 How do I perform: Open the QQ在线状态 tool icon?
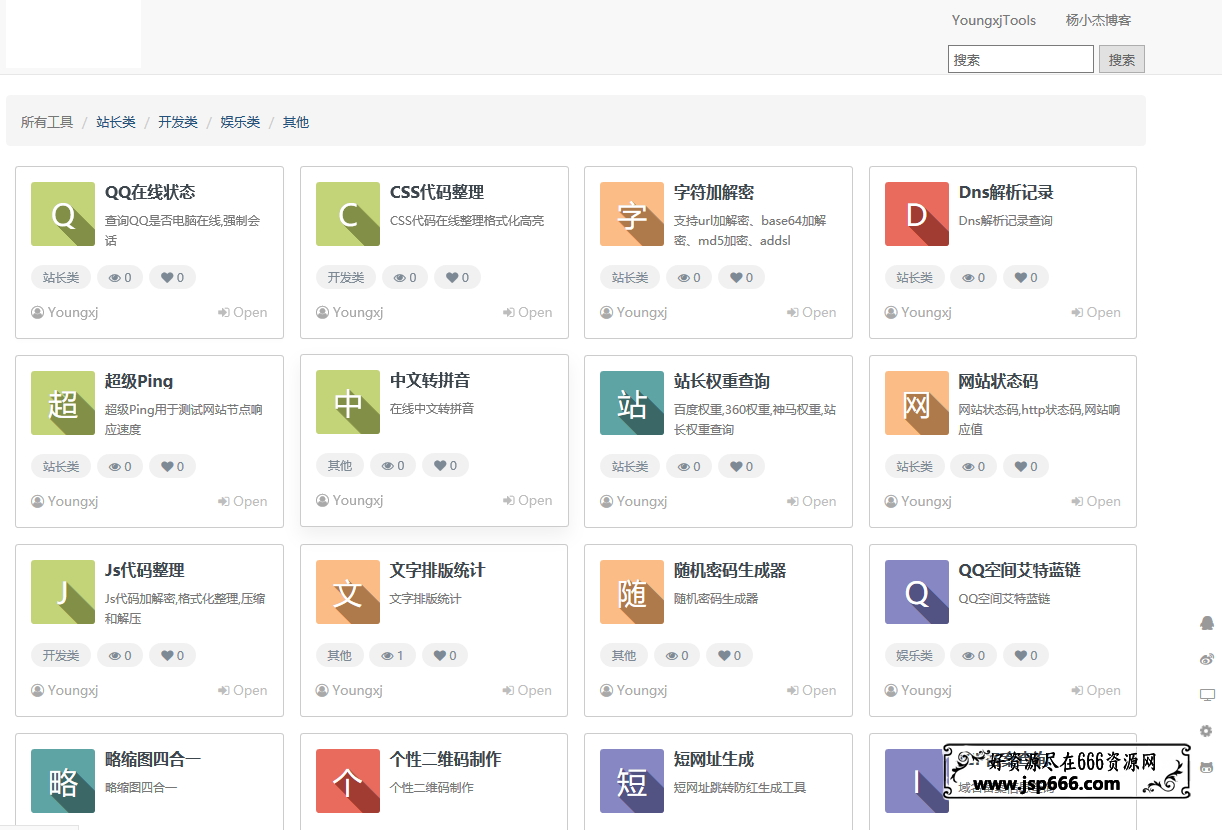point(63,214)
